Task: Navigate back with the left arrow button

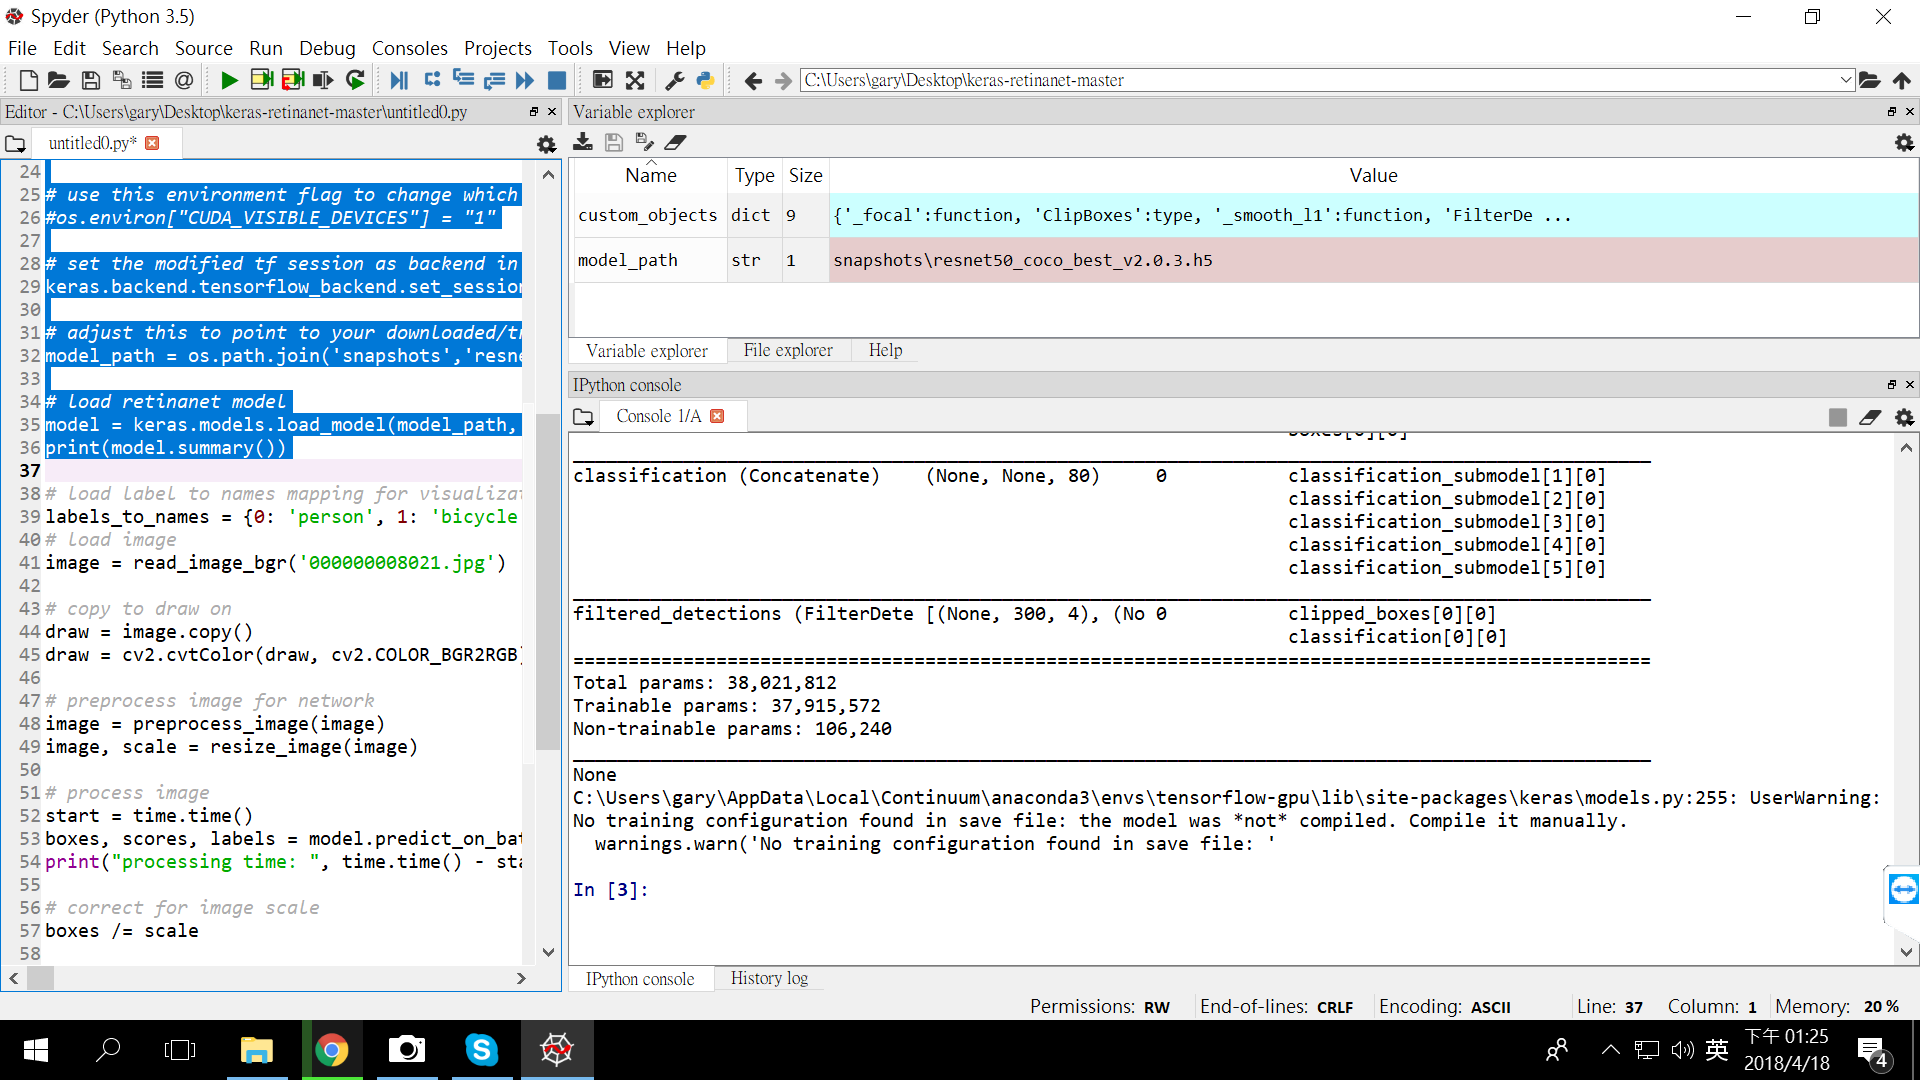Action: (x=753, y=80)
